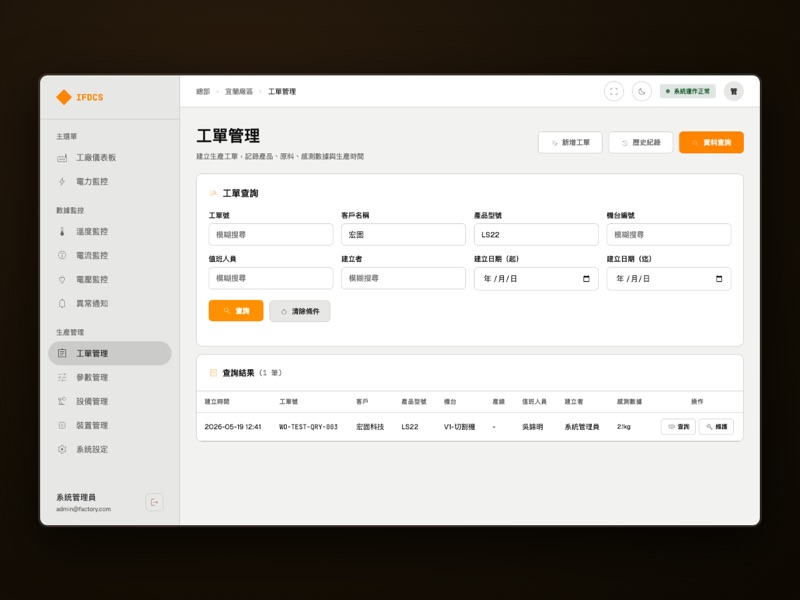800x600 pixels.
Task: Focus the 值班人員 search field
Action: click(271, 279)
